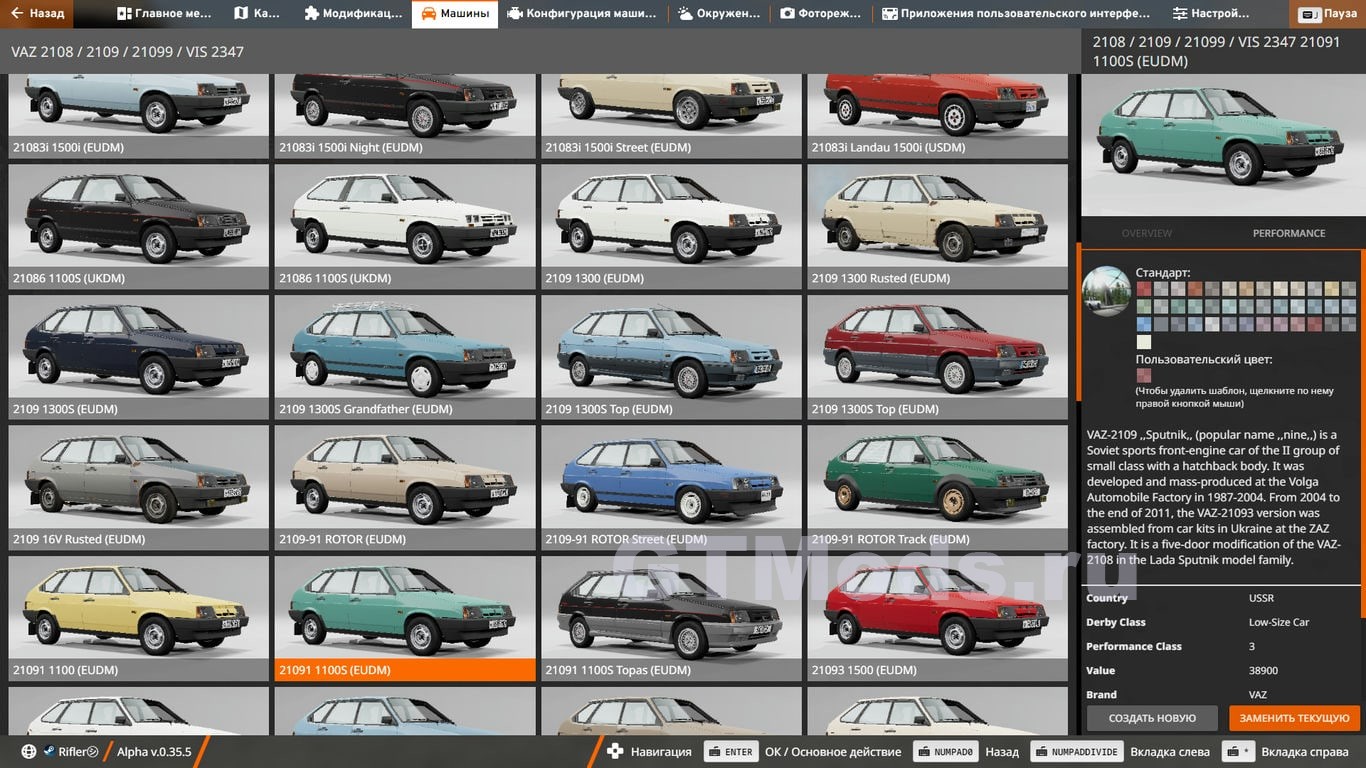Select the light blue 2109 1300S Top car
The height and width of the screenshot is (768, 1366).
pyautogui.click(x=671, y=357)
